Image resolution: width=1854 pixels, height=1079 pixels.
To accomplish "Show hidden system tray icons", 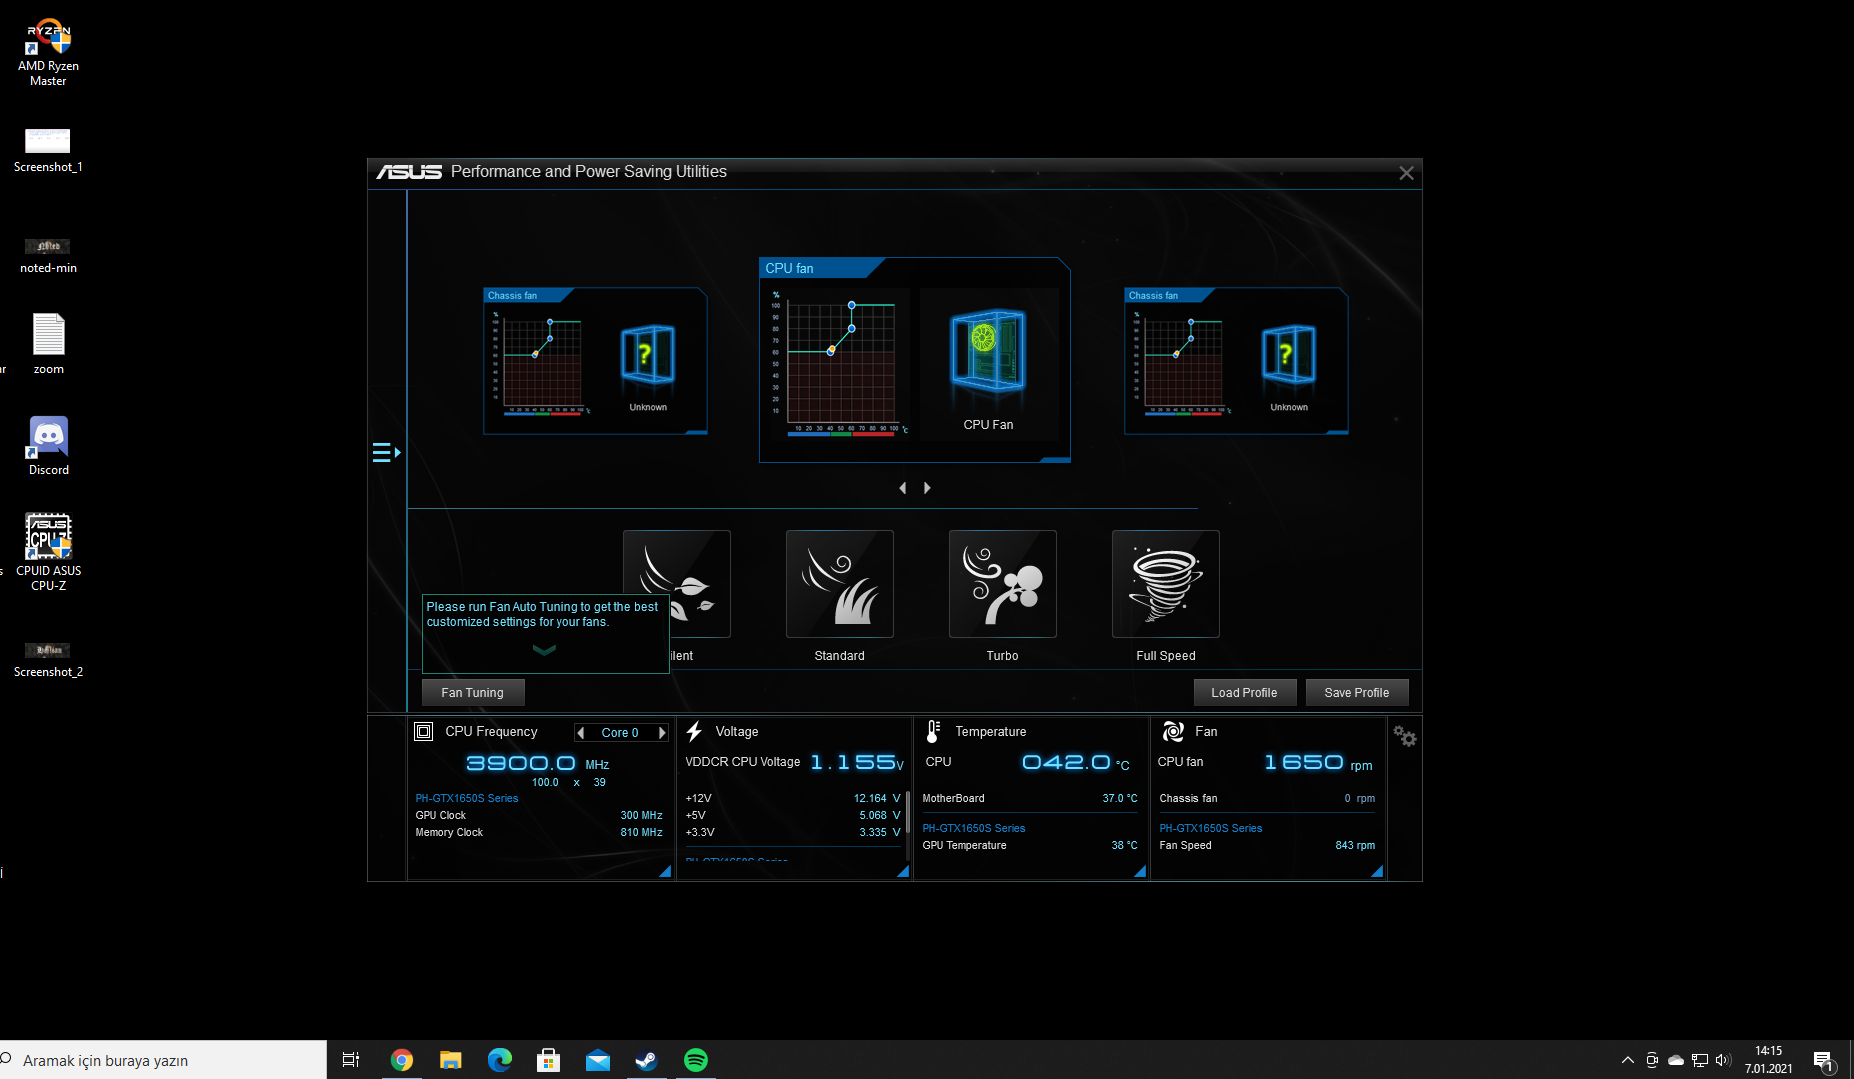I will pyautogui.click(x=1627, y=1060).
